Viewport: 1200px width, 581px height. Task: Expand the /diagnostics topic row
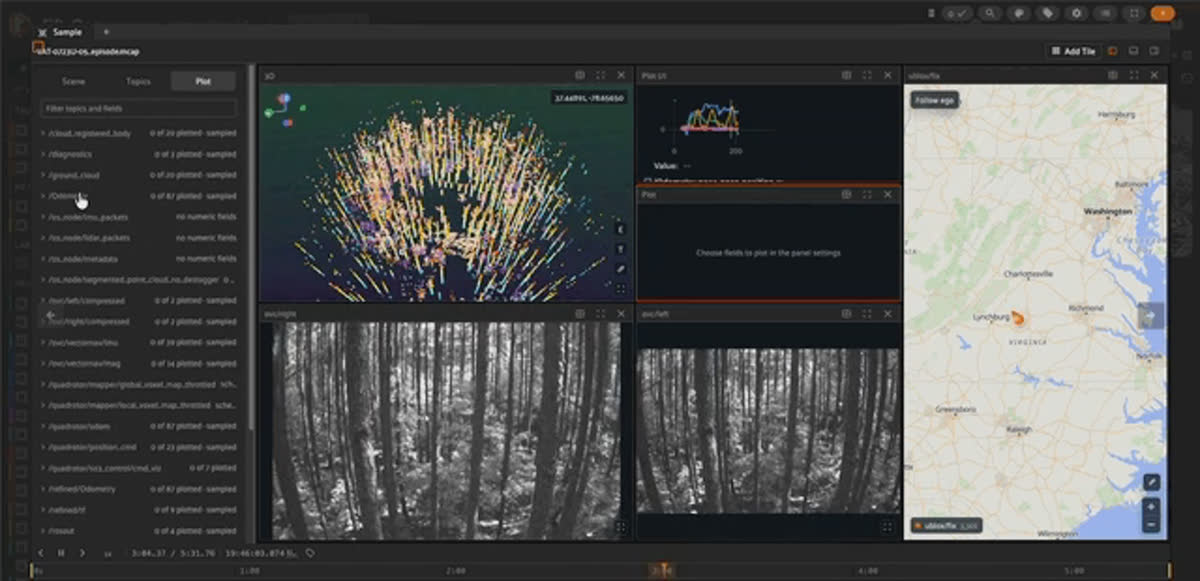point(138,154)
